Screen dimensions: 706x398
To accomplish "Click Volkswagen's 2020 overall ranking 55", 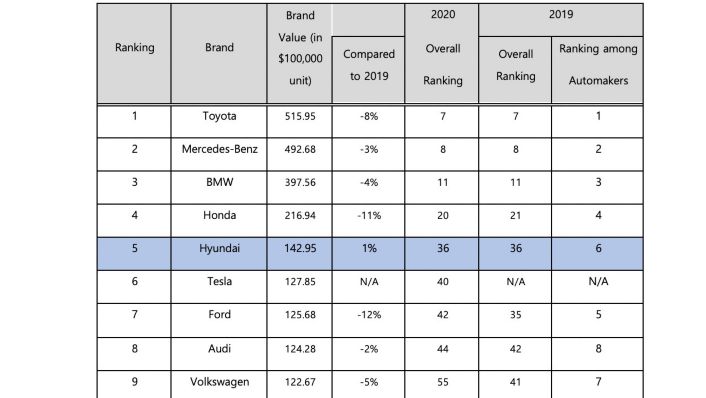I will 443,382.
